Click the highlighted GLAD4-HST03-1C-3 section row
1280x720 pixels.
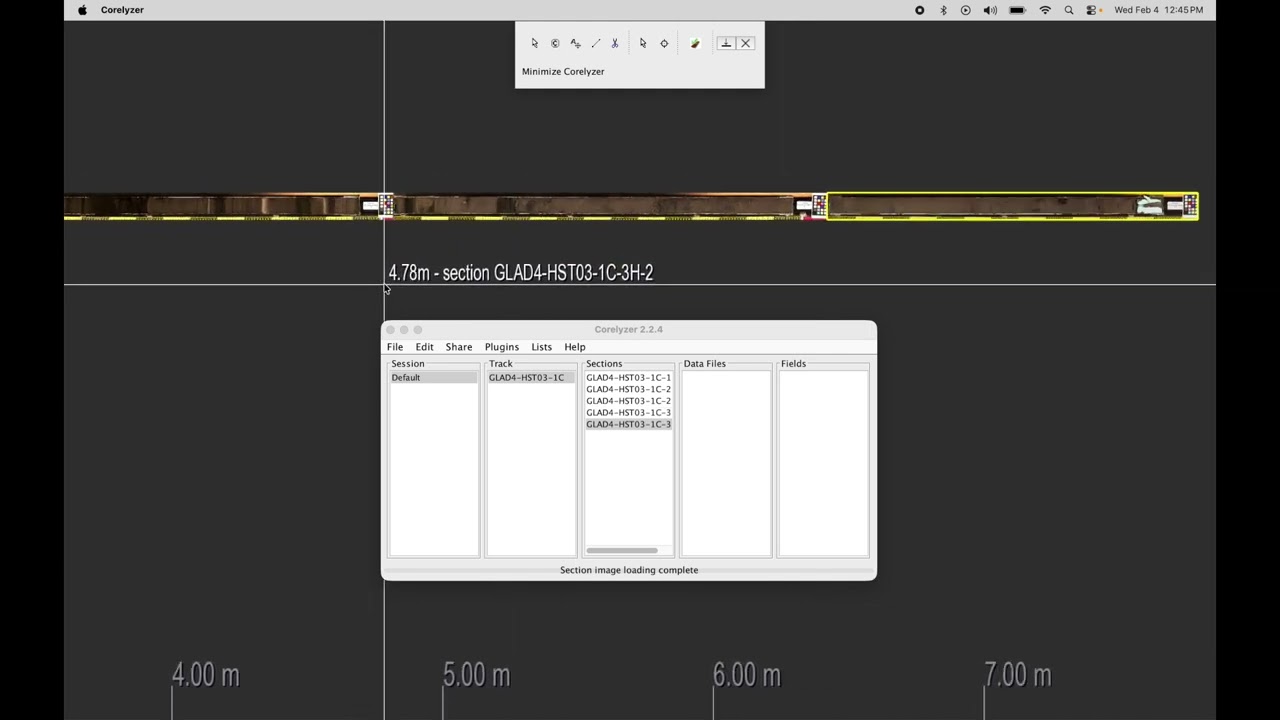tap(628, 424)
